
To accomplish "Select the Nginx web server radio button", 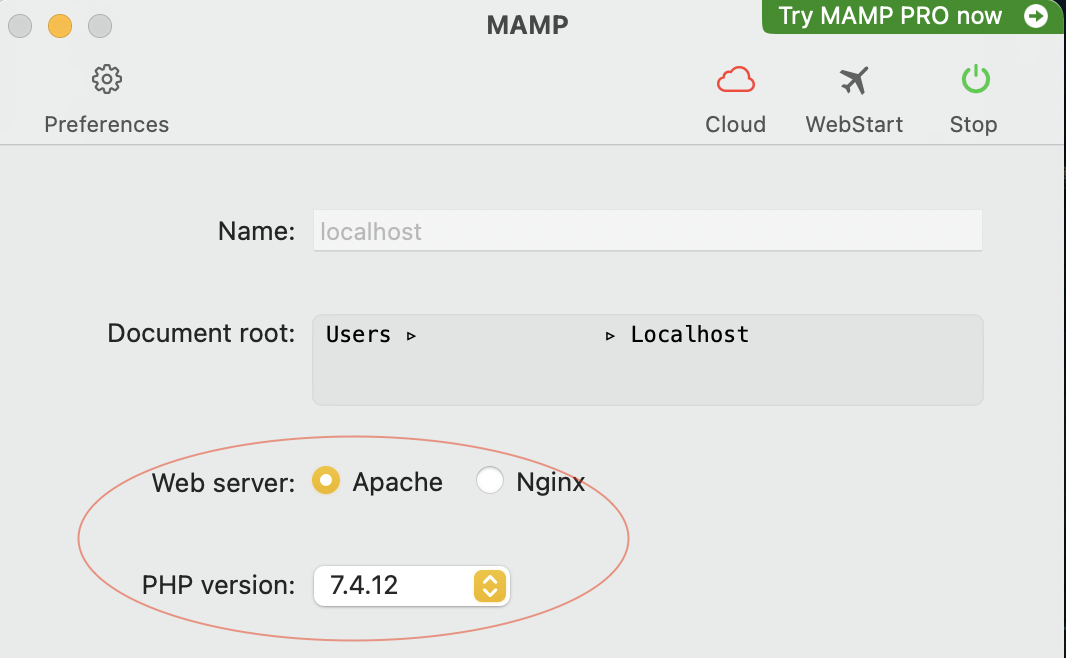I will tap(489, 481).
